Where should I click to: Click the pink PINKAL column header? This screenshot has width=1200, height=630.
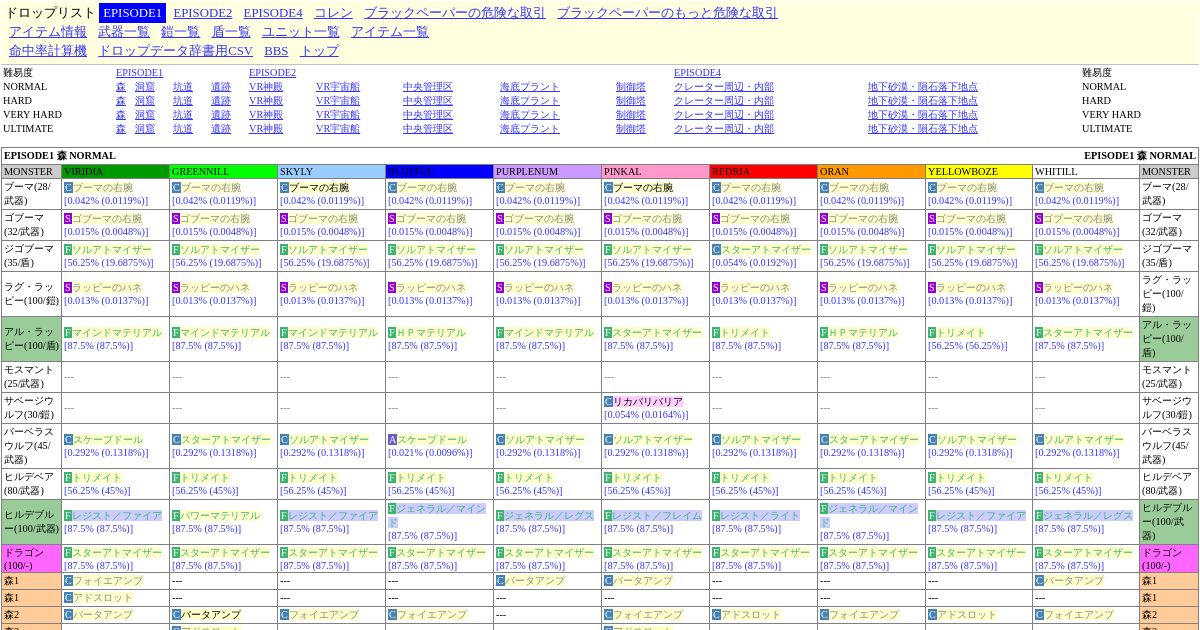coord(655,172)
